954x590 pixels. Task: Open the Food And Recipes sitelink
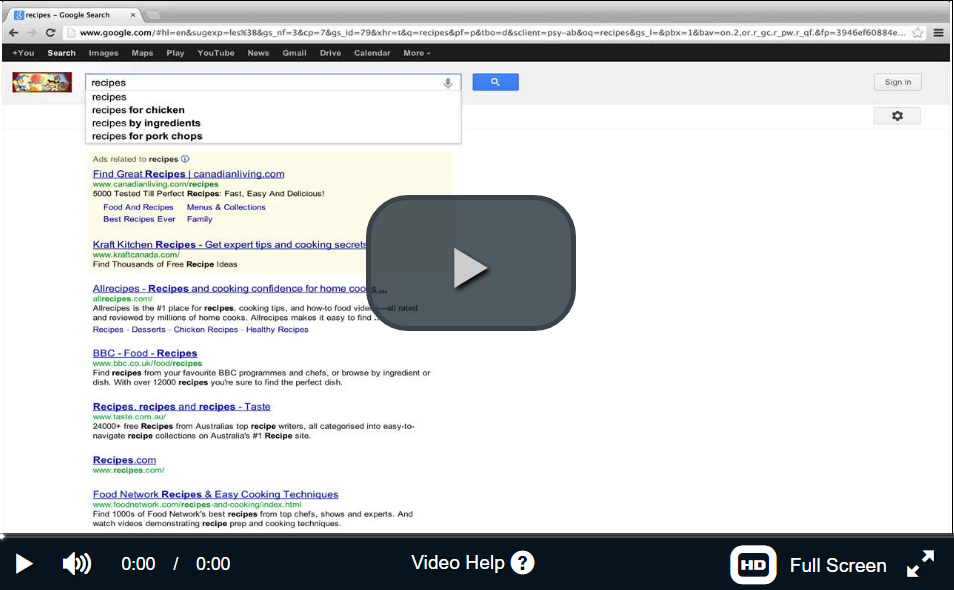coord(138,207)
